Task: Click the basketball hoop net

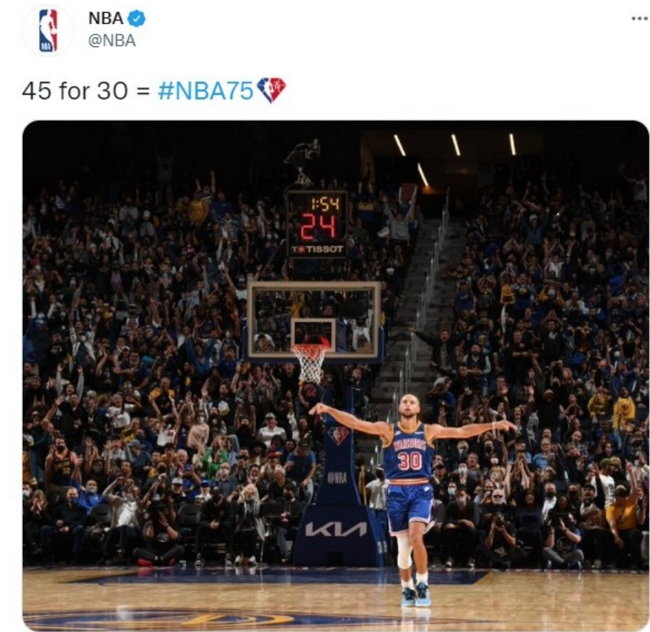Action: (310, 362)
